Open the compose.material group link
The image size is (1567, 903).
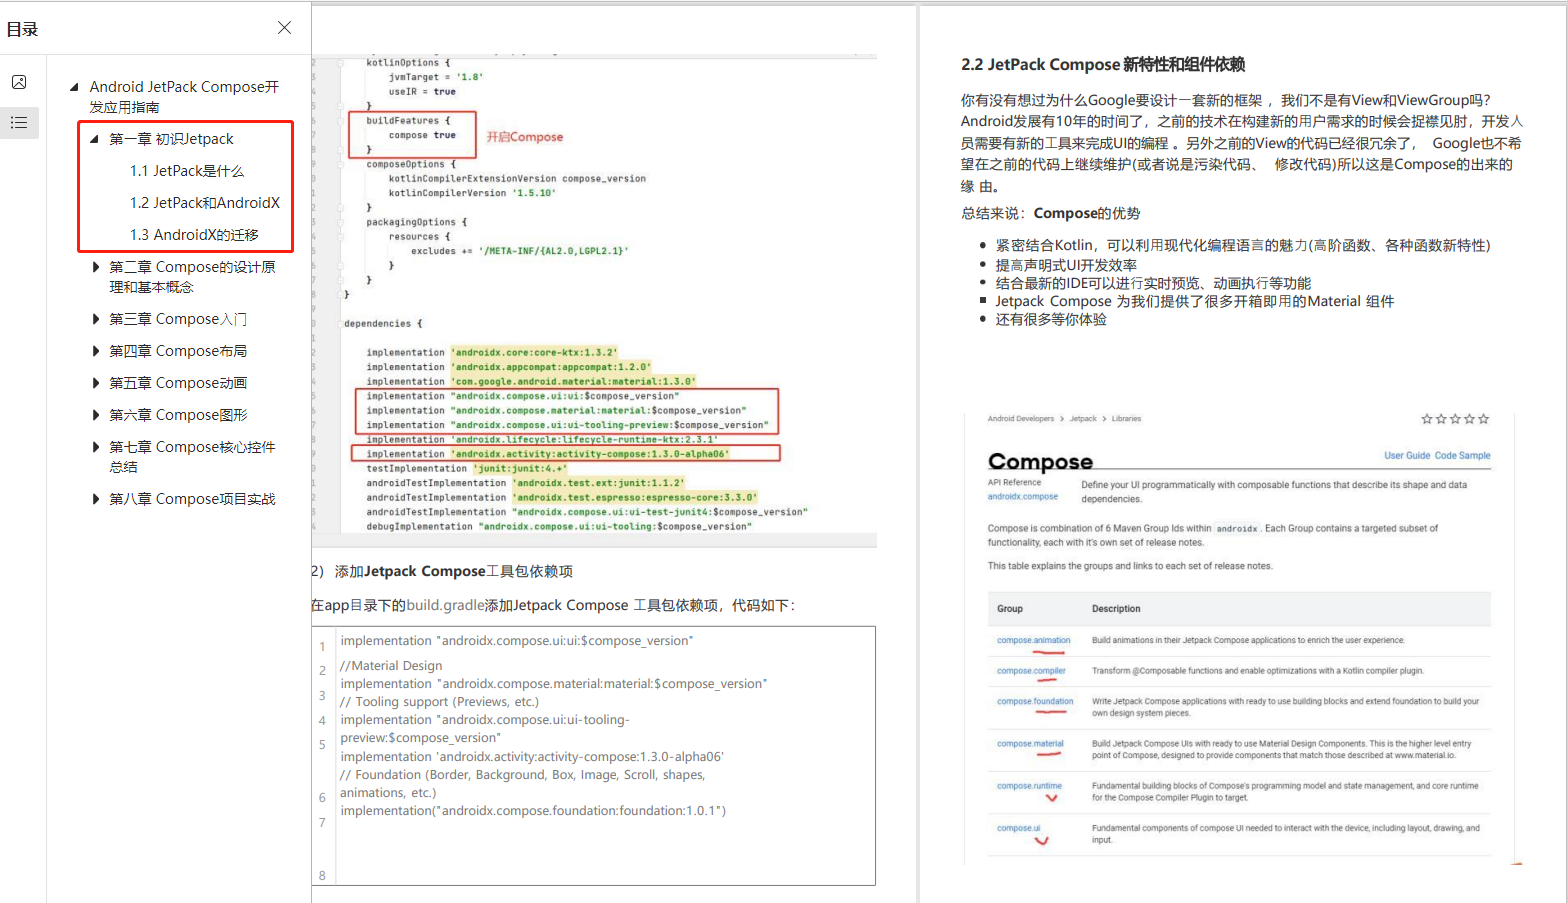1030,743
